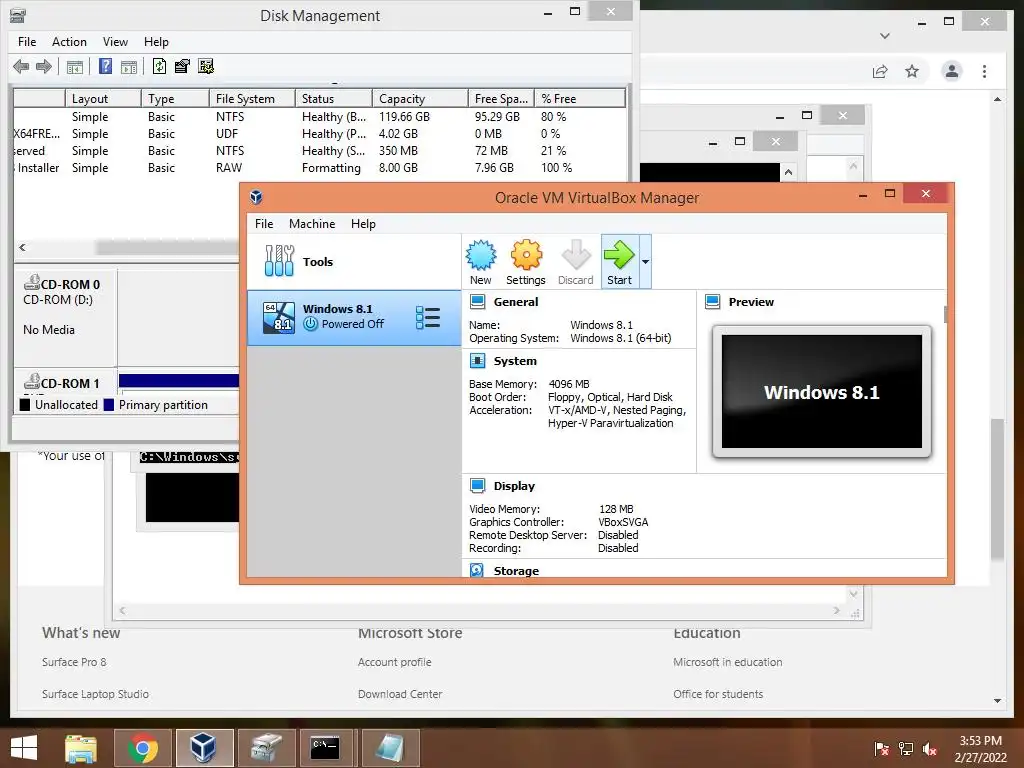This screenshot has width=1024, height=768.
Task: Sort volumes by Status column header
Action: coord(334,99)
